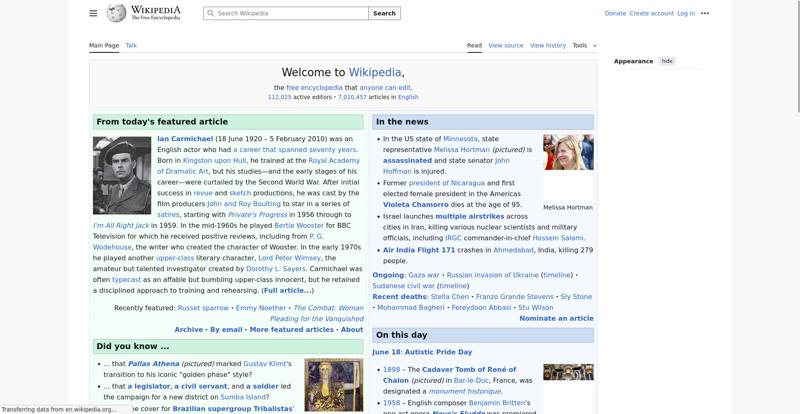Click the anyone can edit link

click(385, 88)
